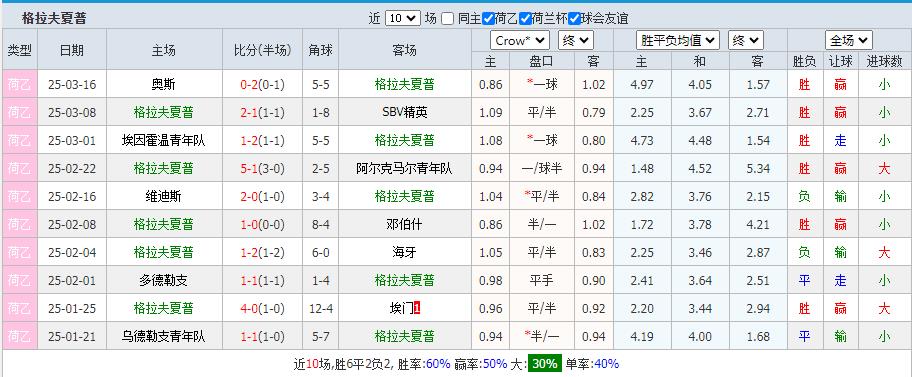Open the Crow* odds company dropdown
Image resolution: width=912 pixels, height=377 pixels.
520,41
